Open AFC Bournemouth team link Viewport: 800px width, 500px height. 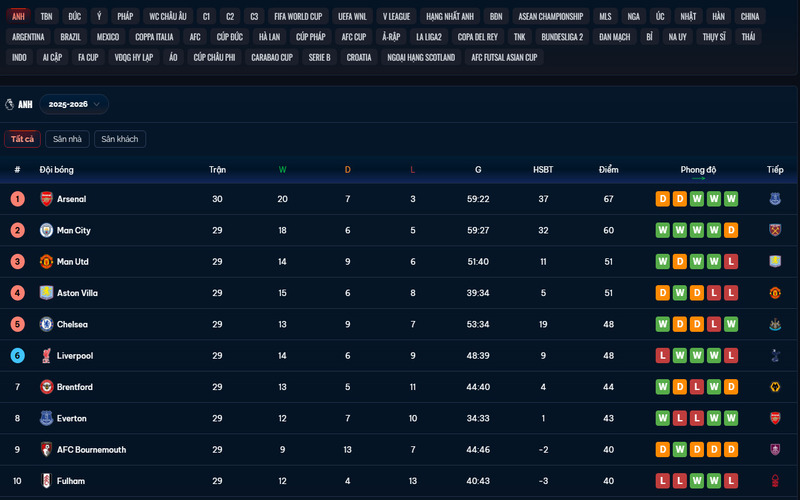pyautogui.click(x=91, y=450)
